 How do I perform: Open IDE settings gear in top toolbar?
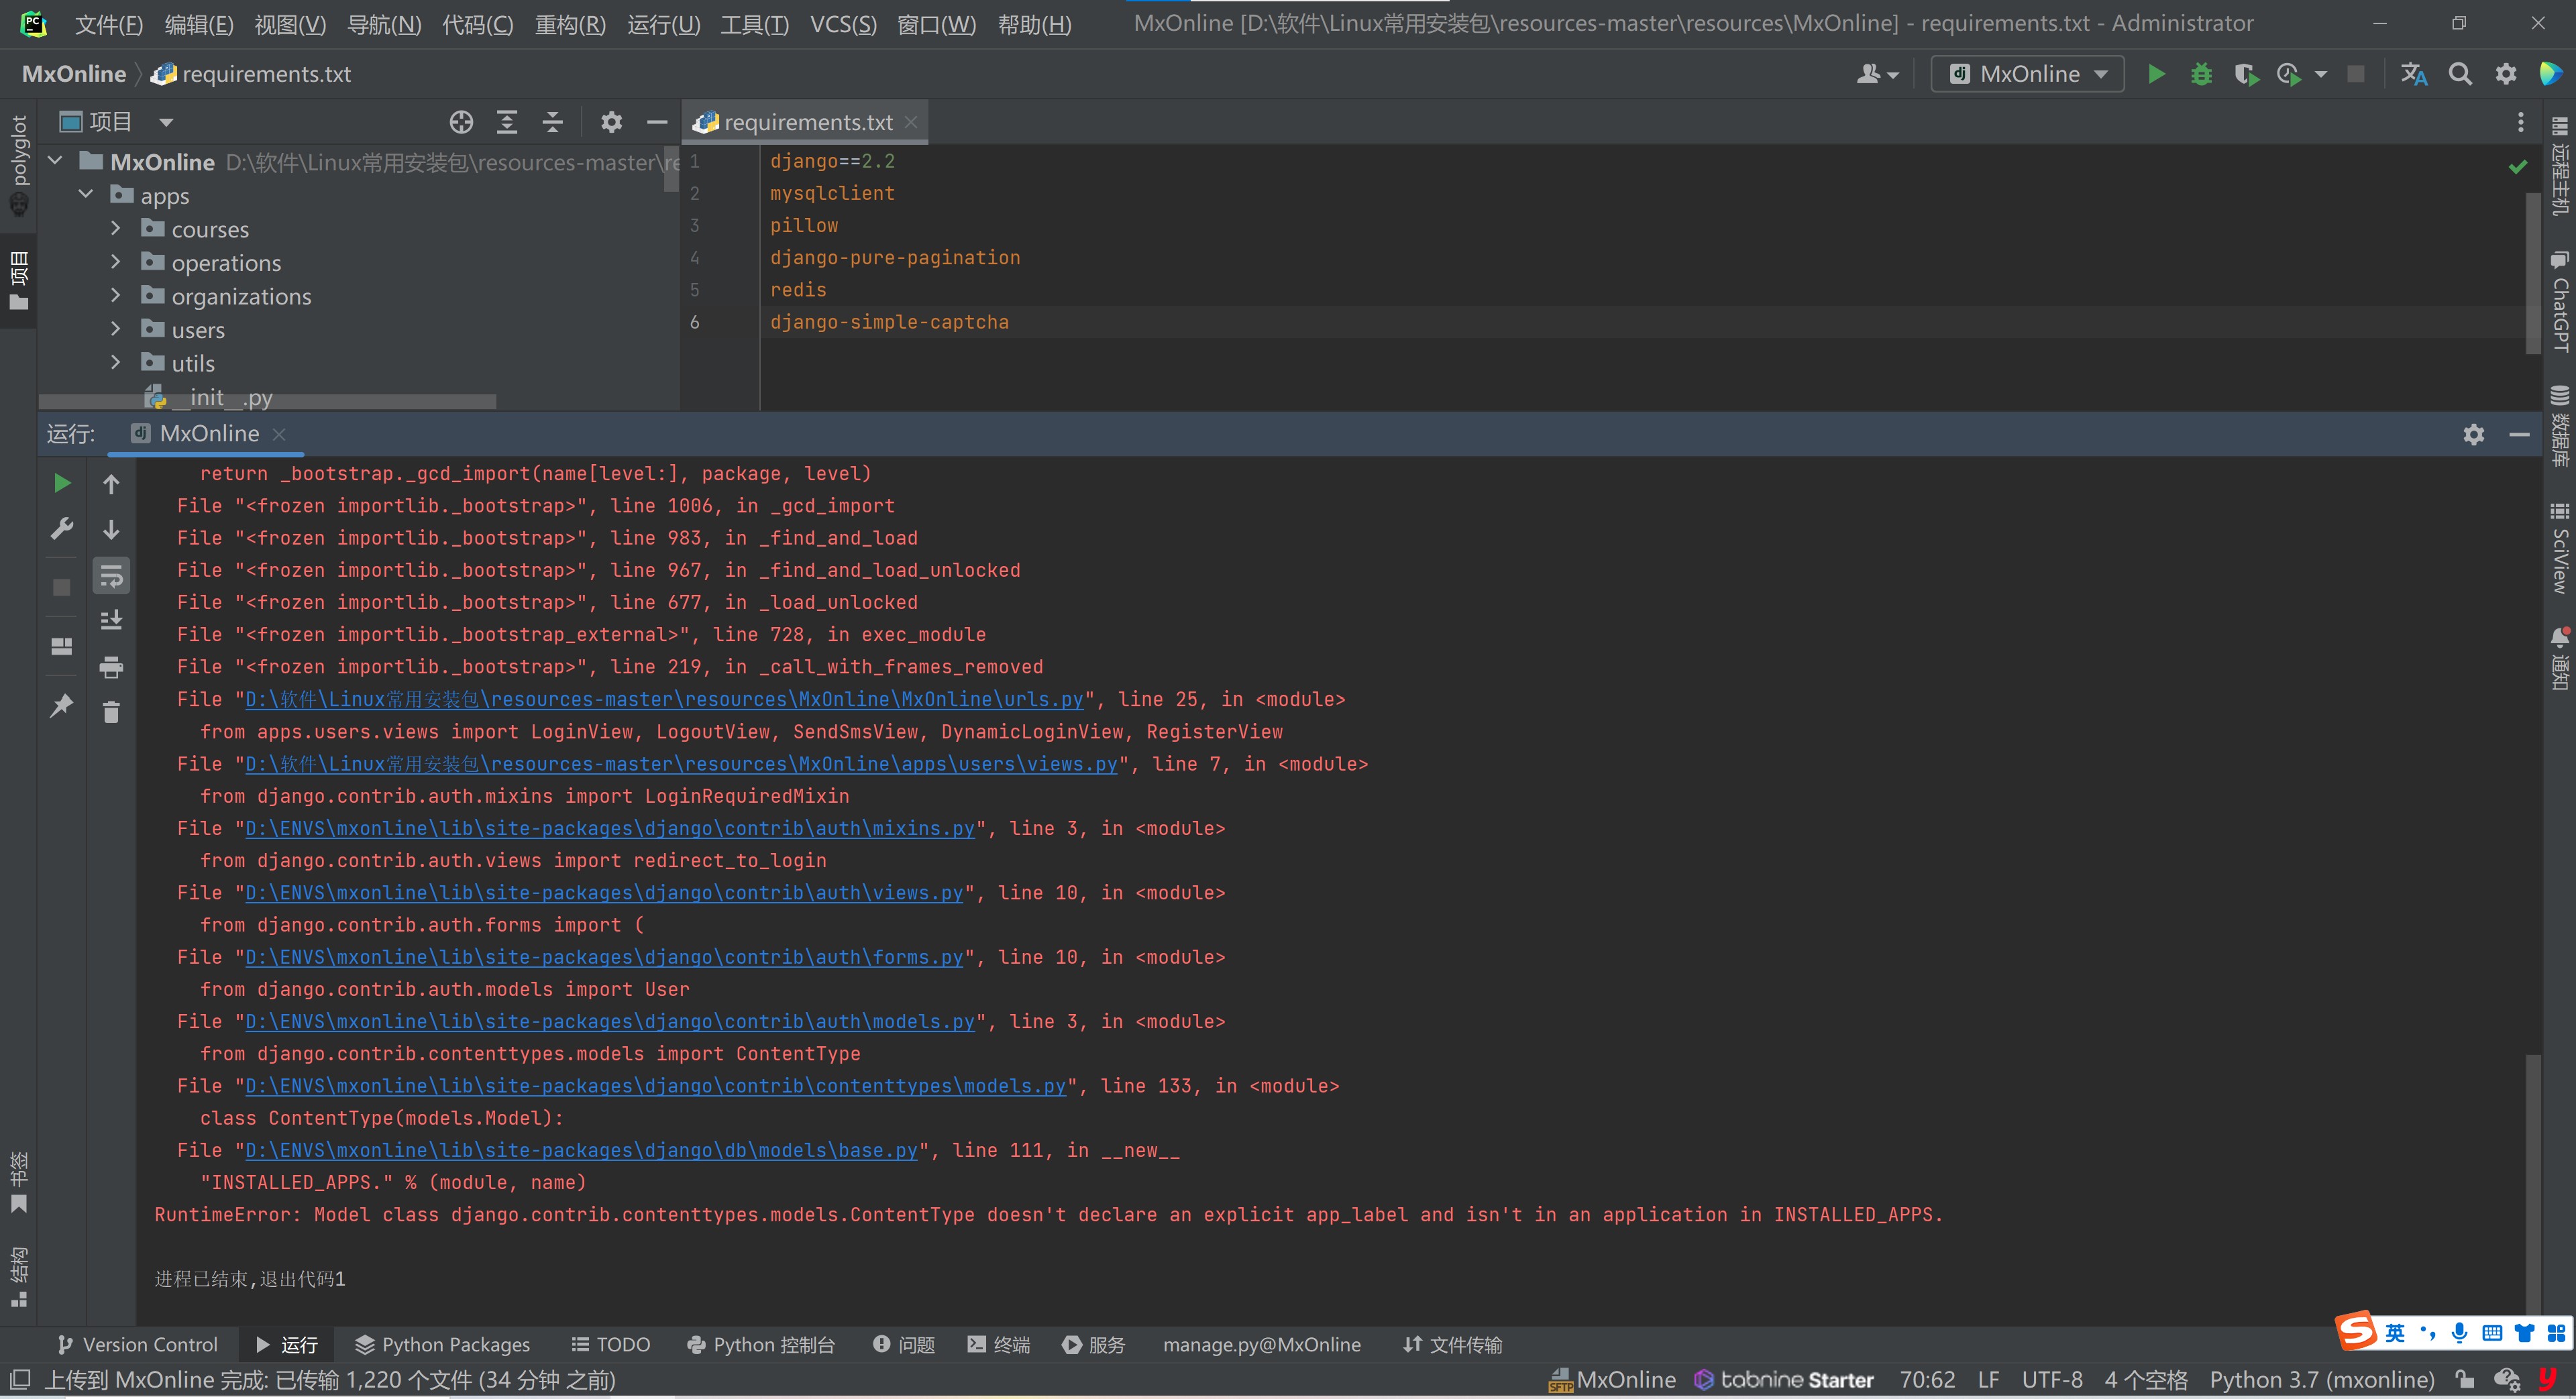pos(2506,74)
